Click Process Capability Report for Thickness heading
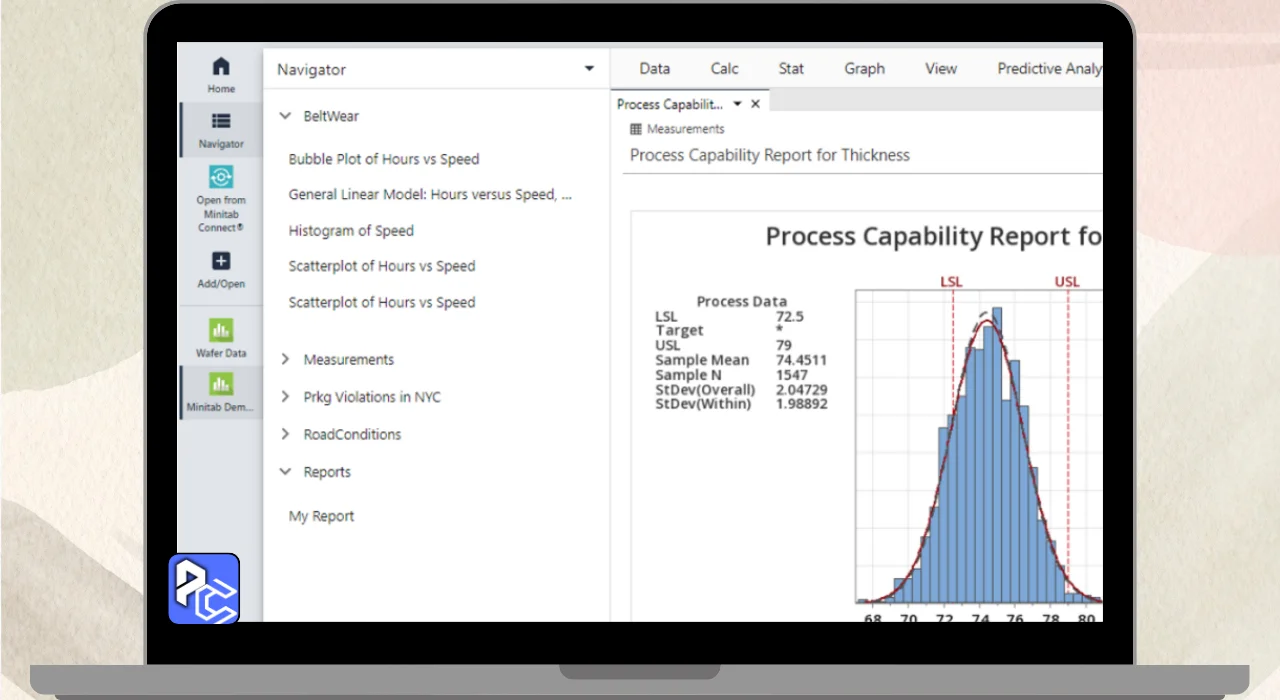This screenshot has width=1280, height=700. tap(770, 155)
